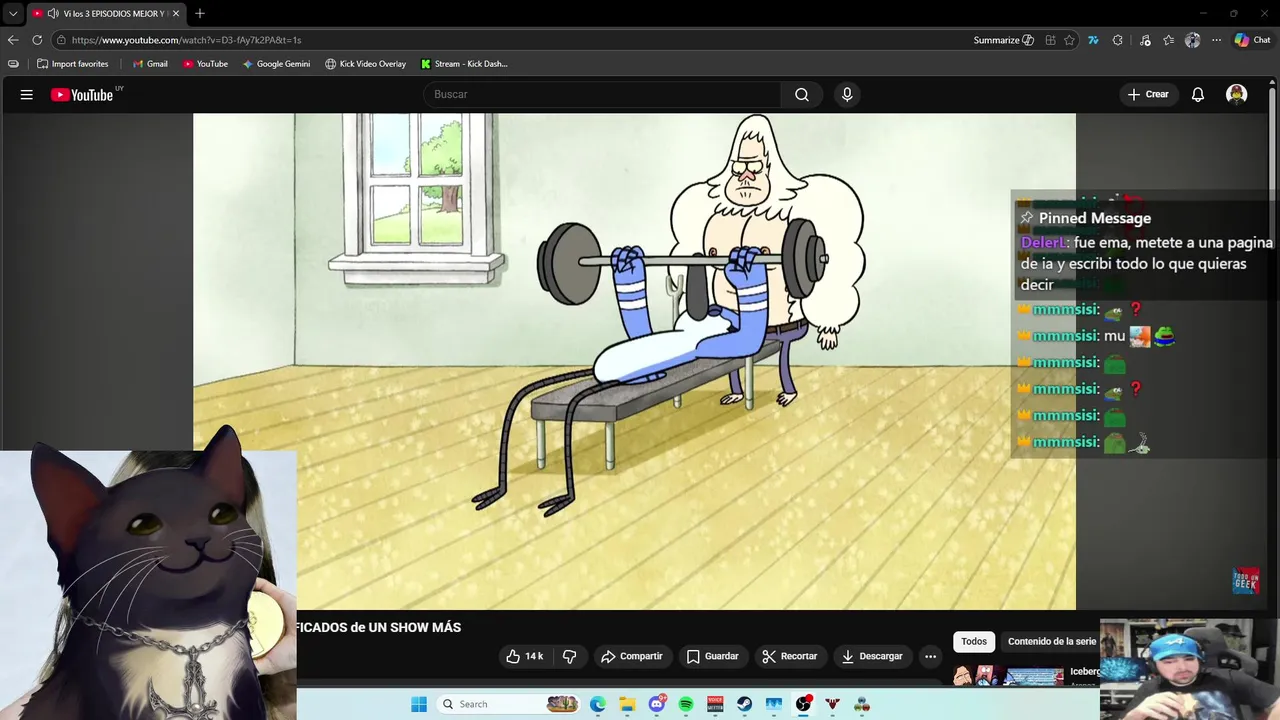Click the video player area

tap(634, 361)
